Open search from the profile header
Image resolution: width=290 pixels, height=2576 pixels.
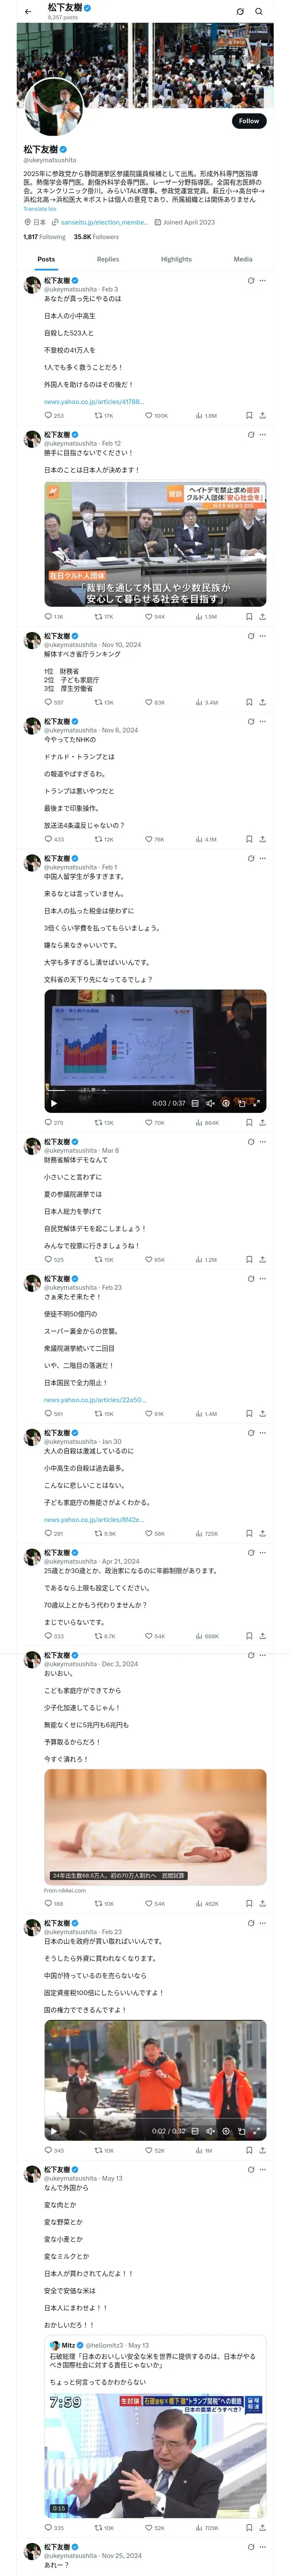pyautogui.click(x=259, y=12)
